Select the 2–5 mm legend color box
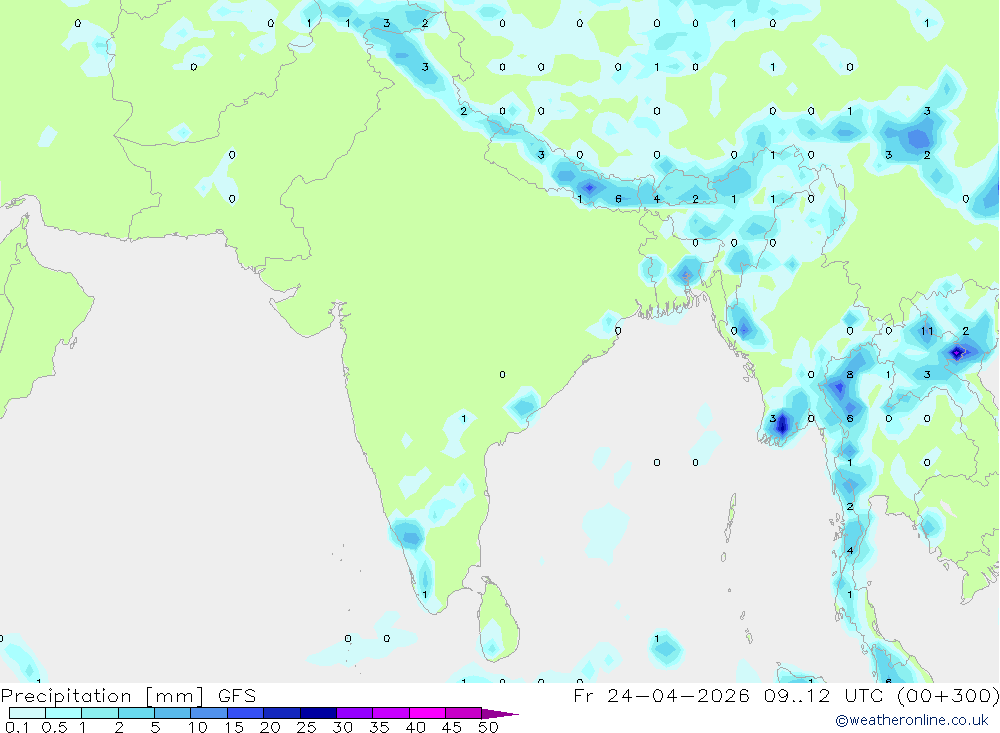This screenshot has height=733, width=1000. [136, 713]
